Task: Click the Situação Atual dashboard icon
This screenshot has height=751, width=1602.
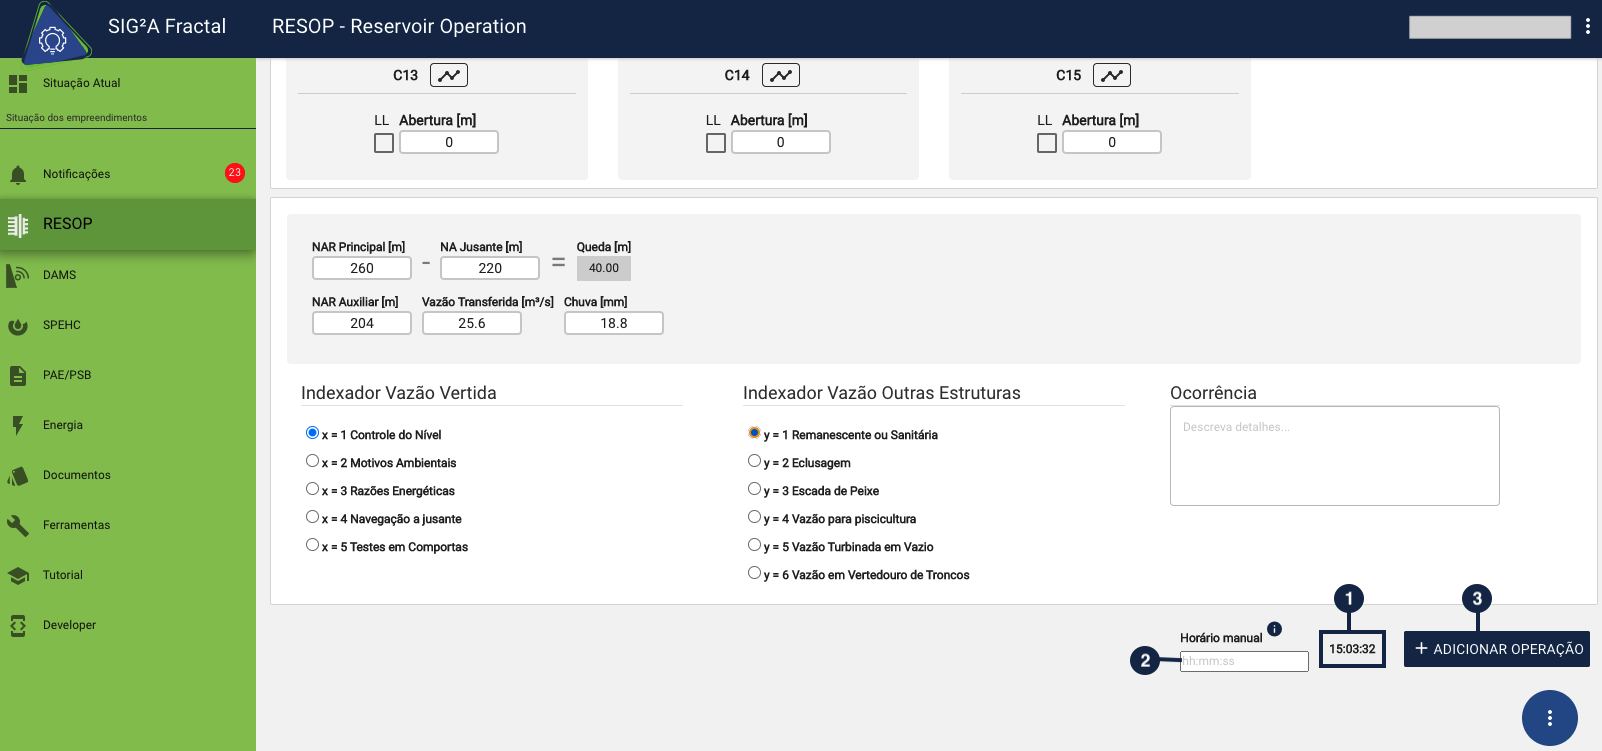Action: coord(18,83)
